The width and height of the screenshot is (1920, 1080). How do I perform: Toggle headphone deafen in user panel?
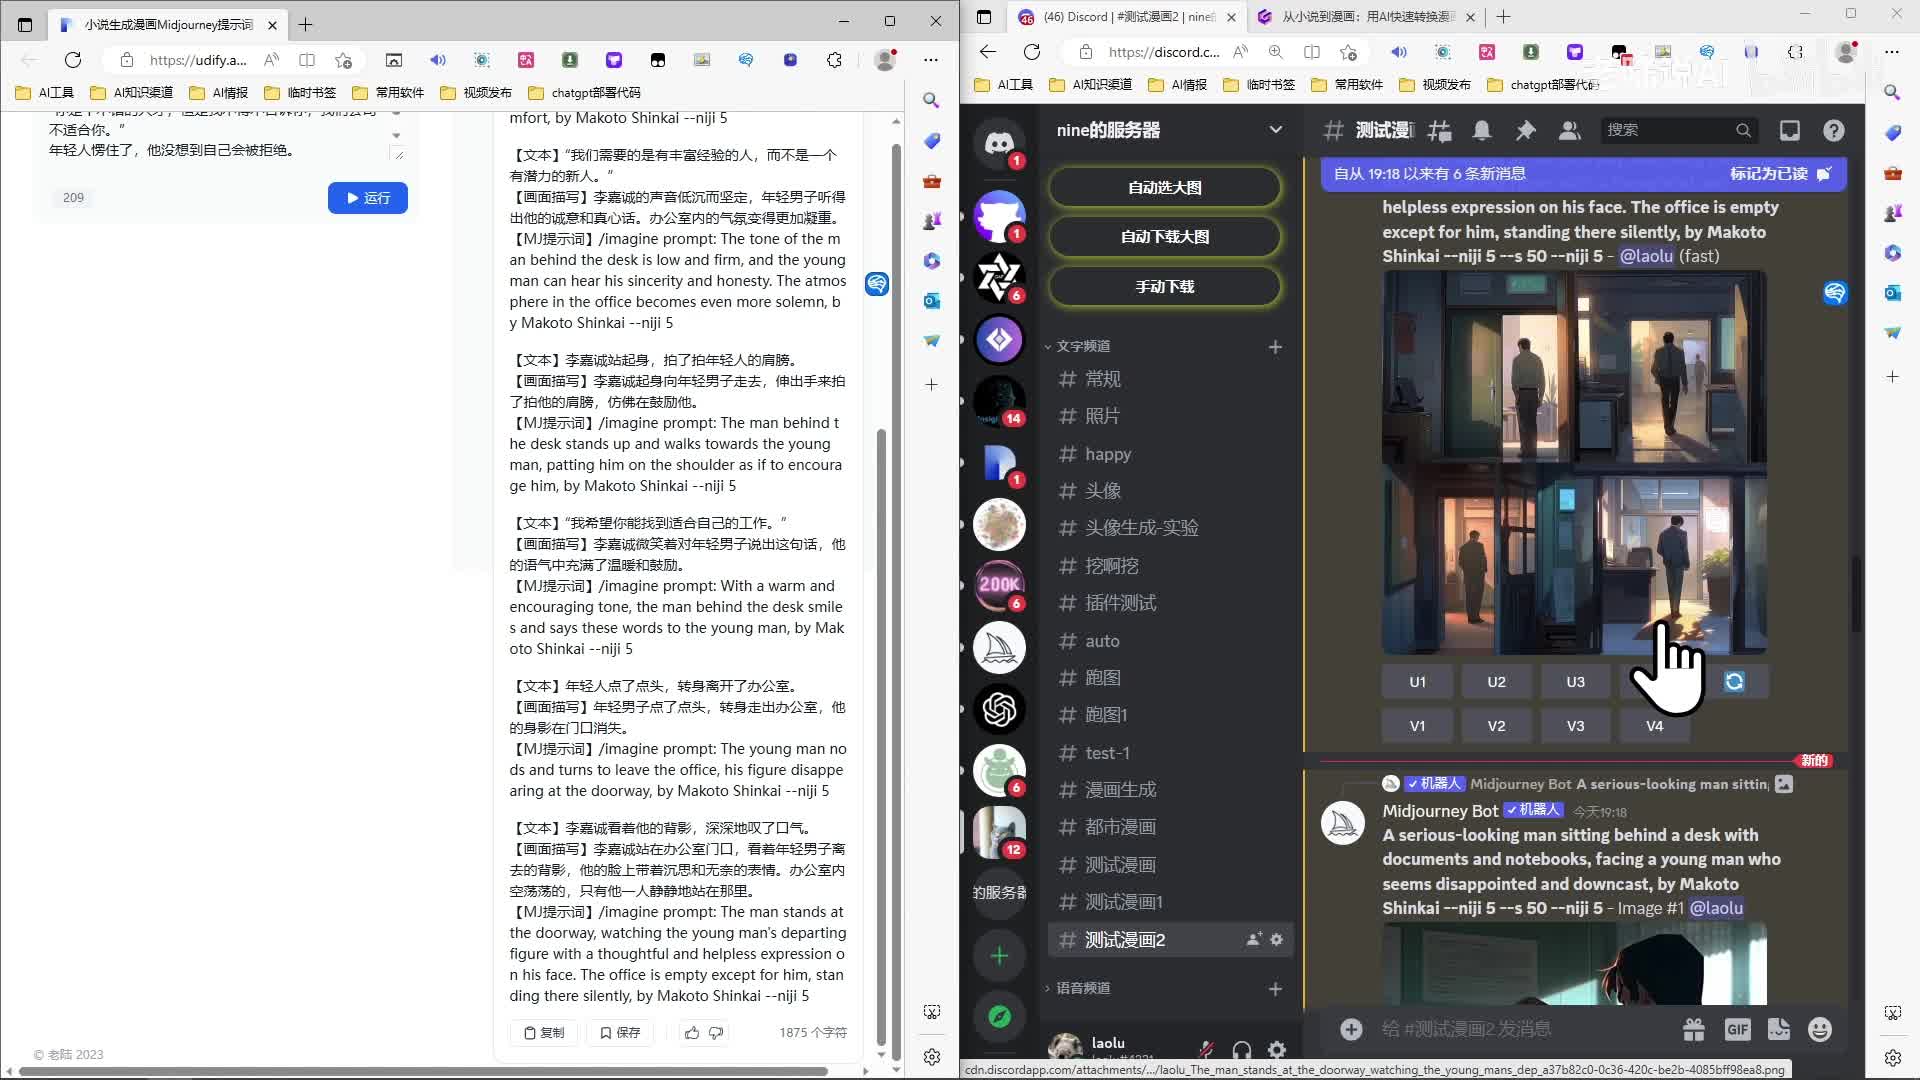point(1242,1050)
